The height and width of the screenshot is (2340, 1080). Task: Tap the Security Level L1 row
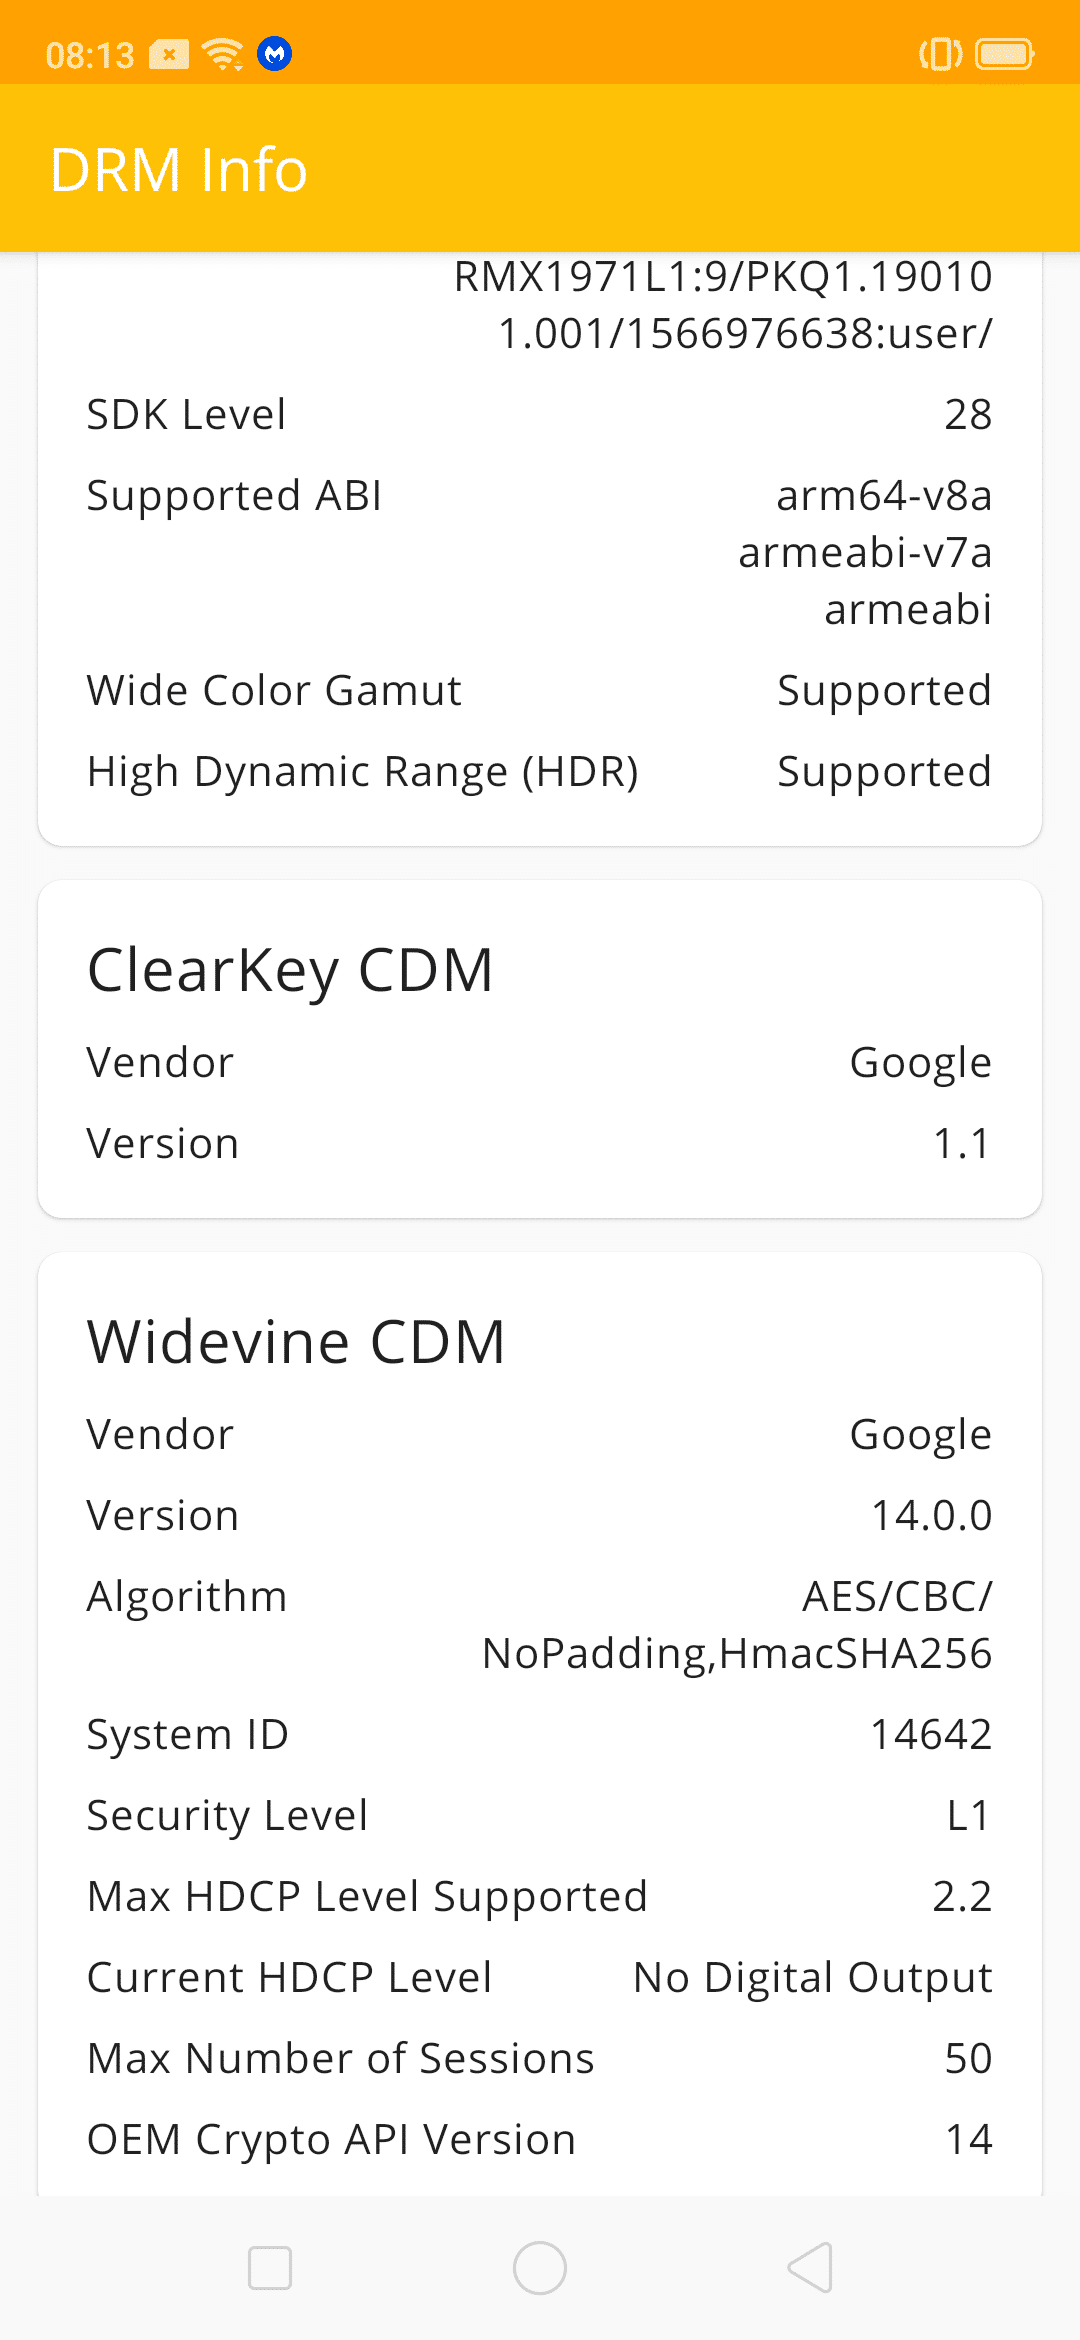(540, 1815)
